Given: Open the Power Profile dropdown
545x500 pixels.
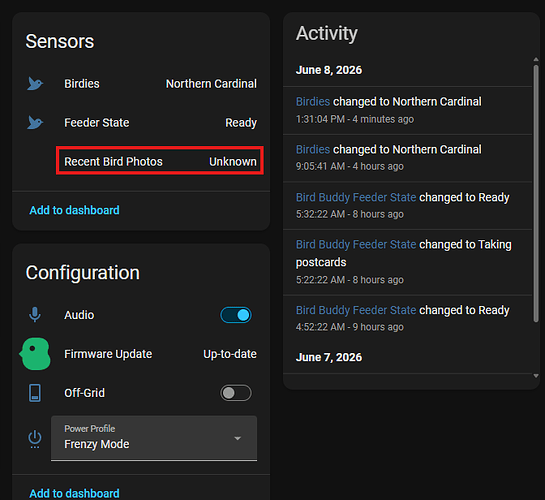Looking at the screenshot, I should click(154, 438).
